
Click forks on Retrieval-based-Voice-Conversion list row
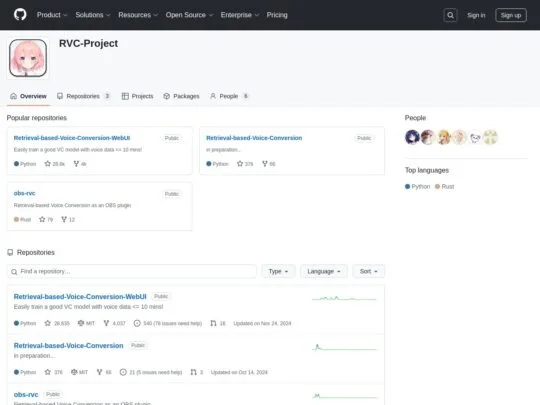tap(104, 372)
